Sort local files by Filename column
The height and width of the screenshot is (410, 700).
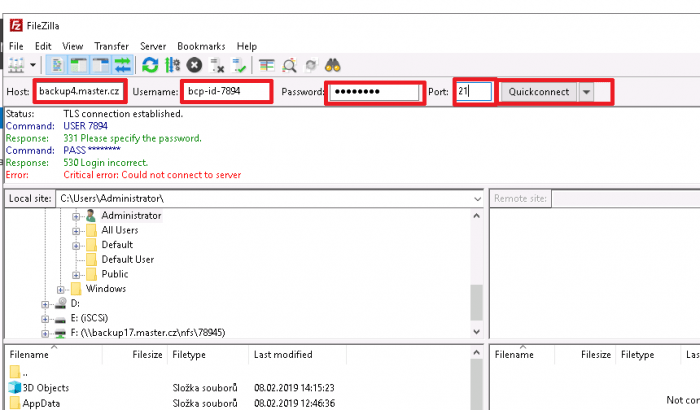click(x=54, y=355)
